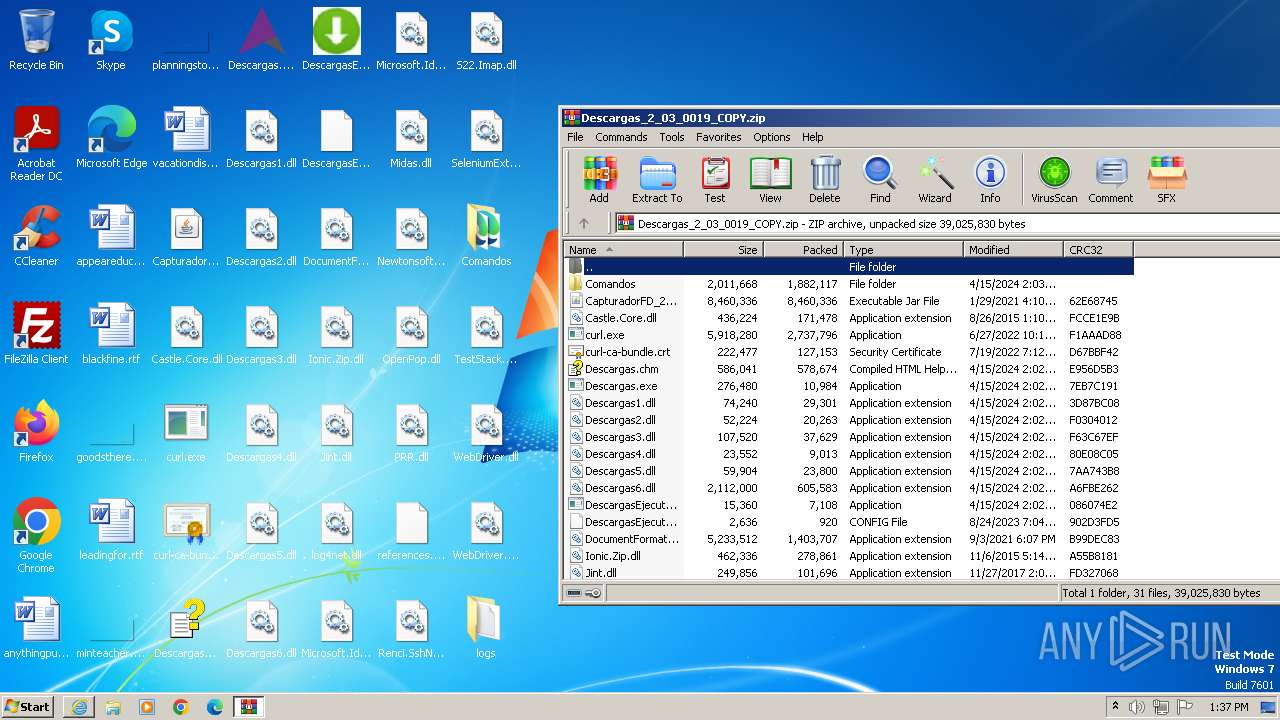
Task: Click the taskbar clock 1:37 PM
Action: [1228, 707]
